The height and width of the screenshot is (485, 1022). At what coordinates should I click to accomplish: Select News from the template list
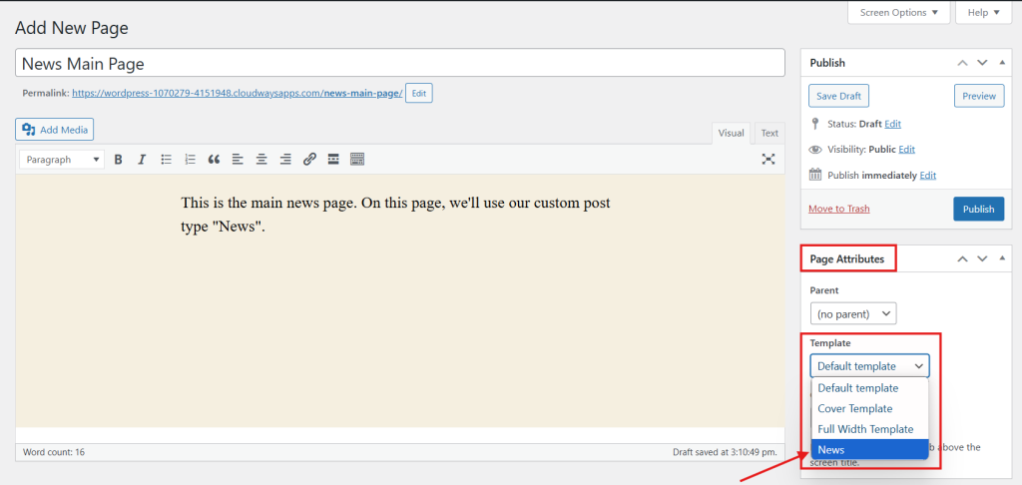coord(868,450)
